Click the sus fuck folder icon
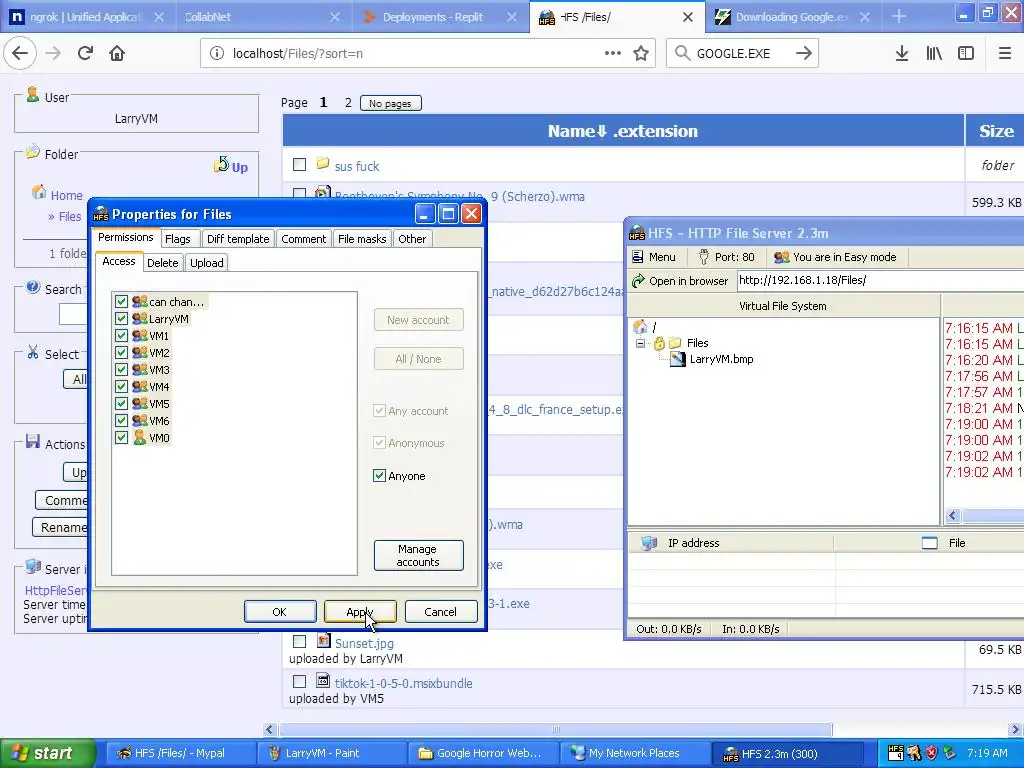This screenshot has height=768, width=1024. [323, 163]
